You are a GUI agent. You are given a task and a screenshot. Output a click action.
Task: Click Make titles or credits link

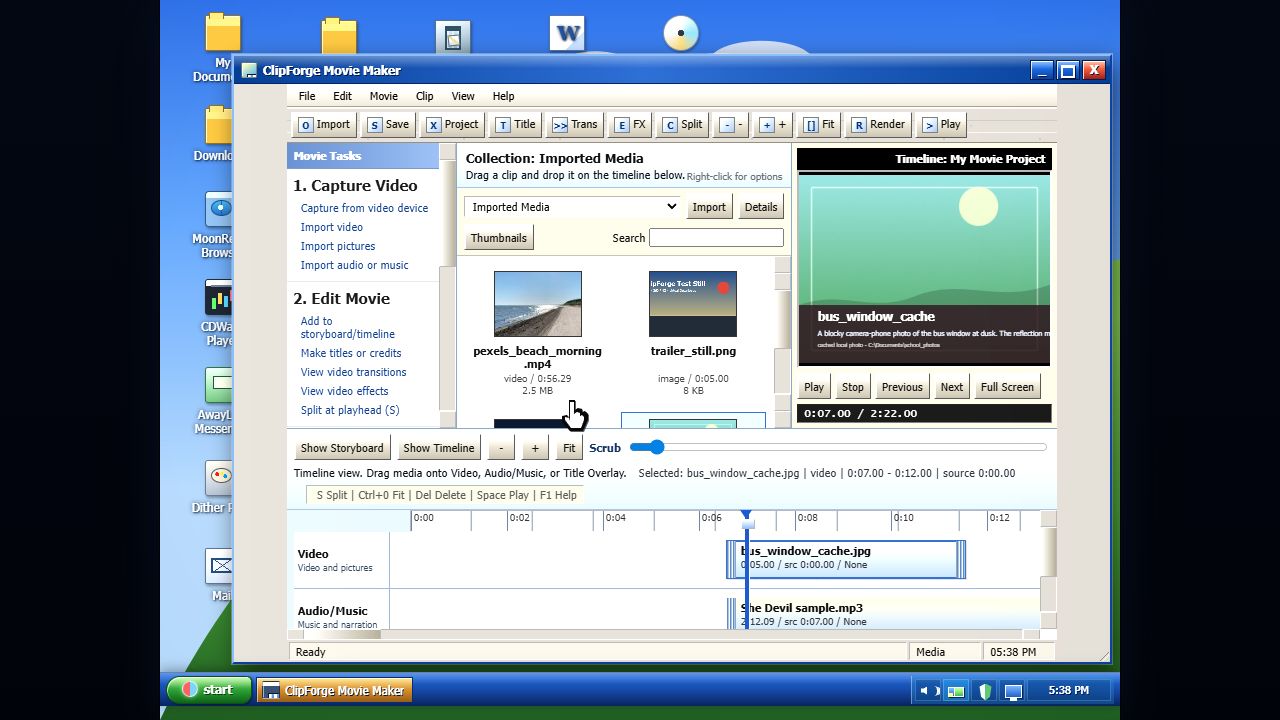tap(351, 353)
